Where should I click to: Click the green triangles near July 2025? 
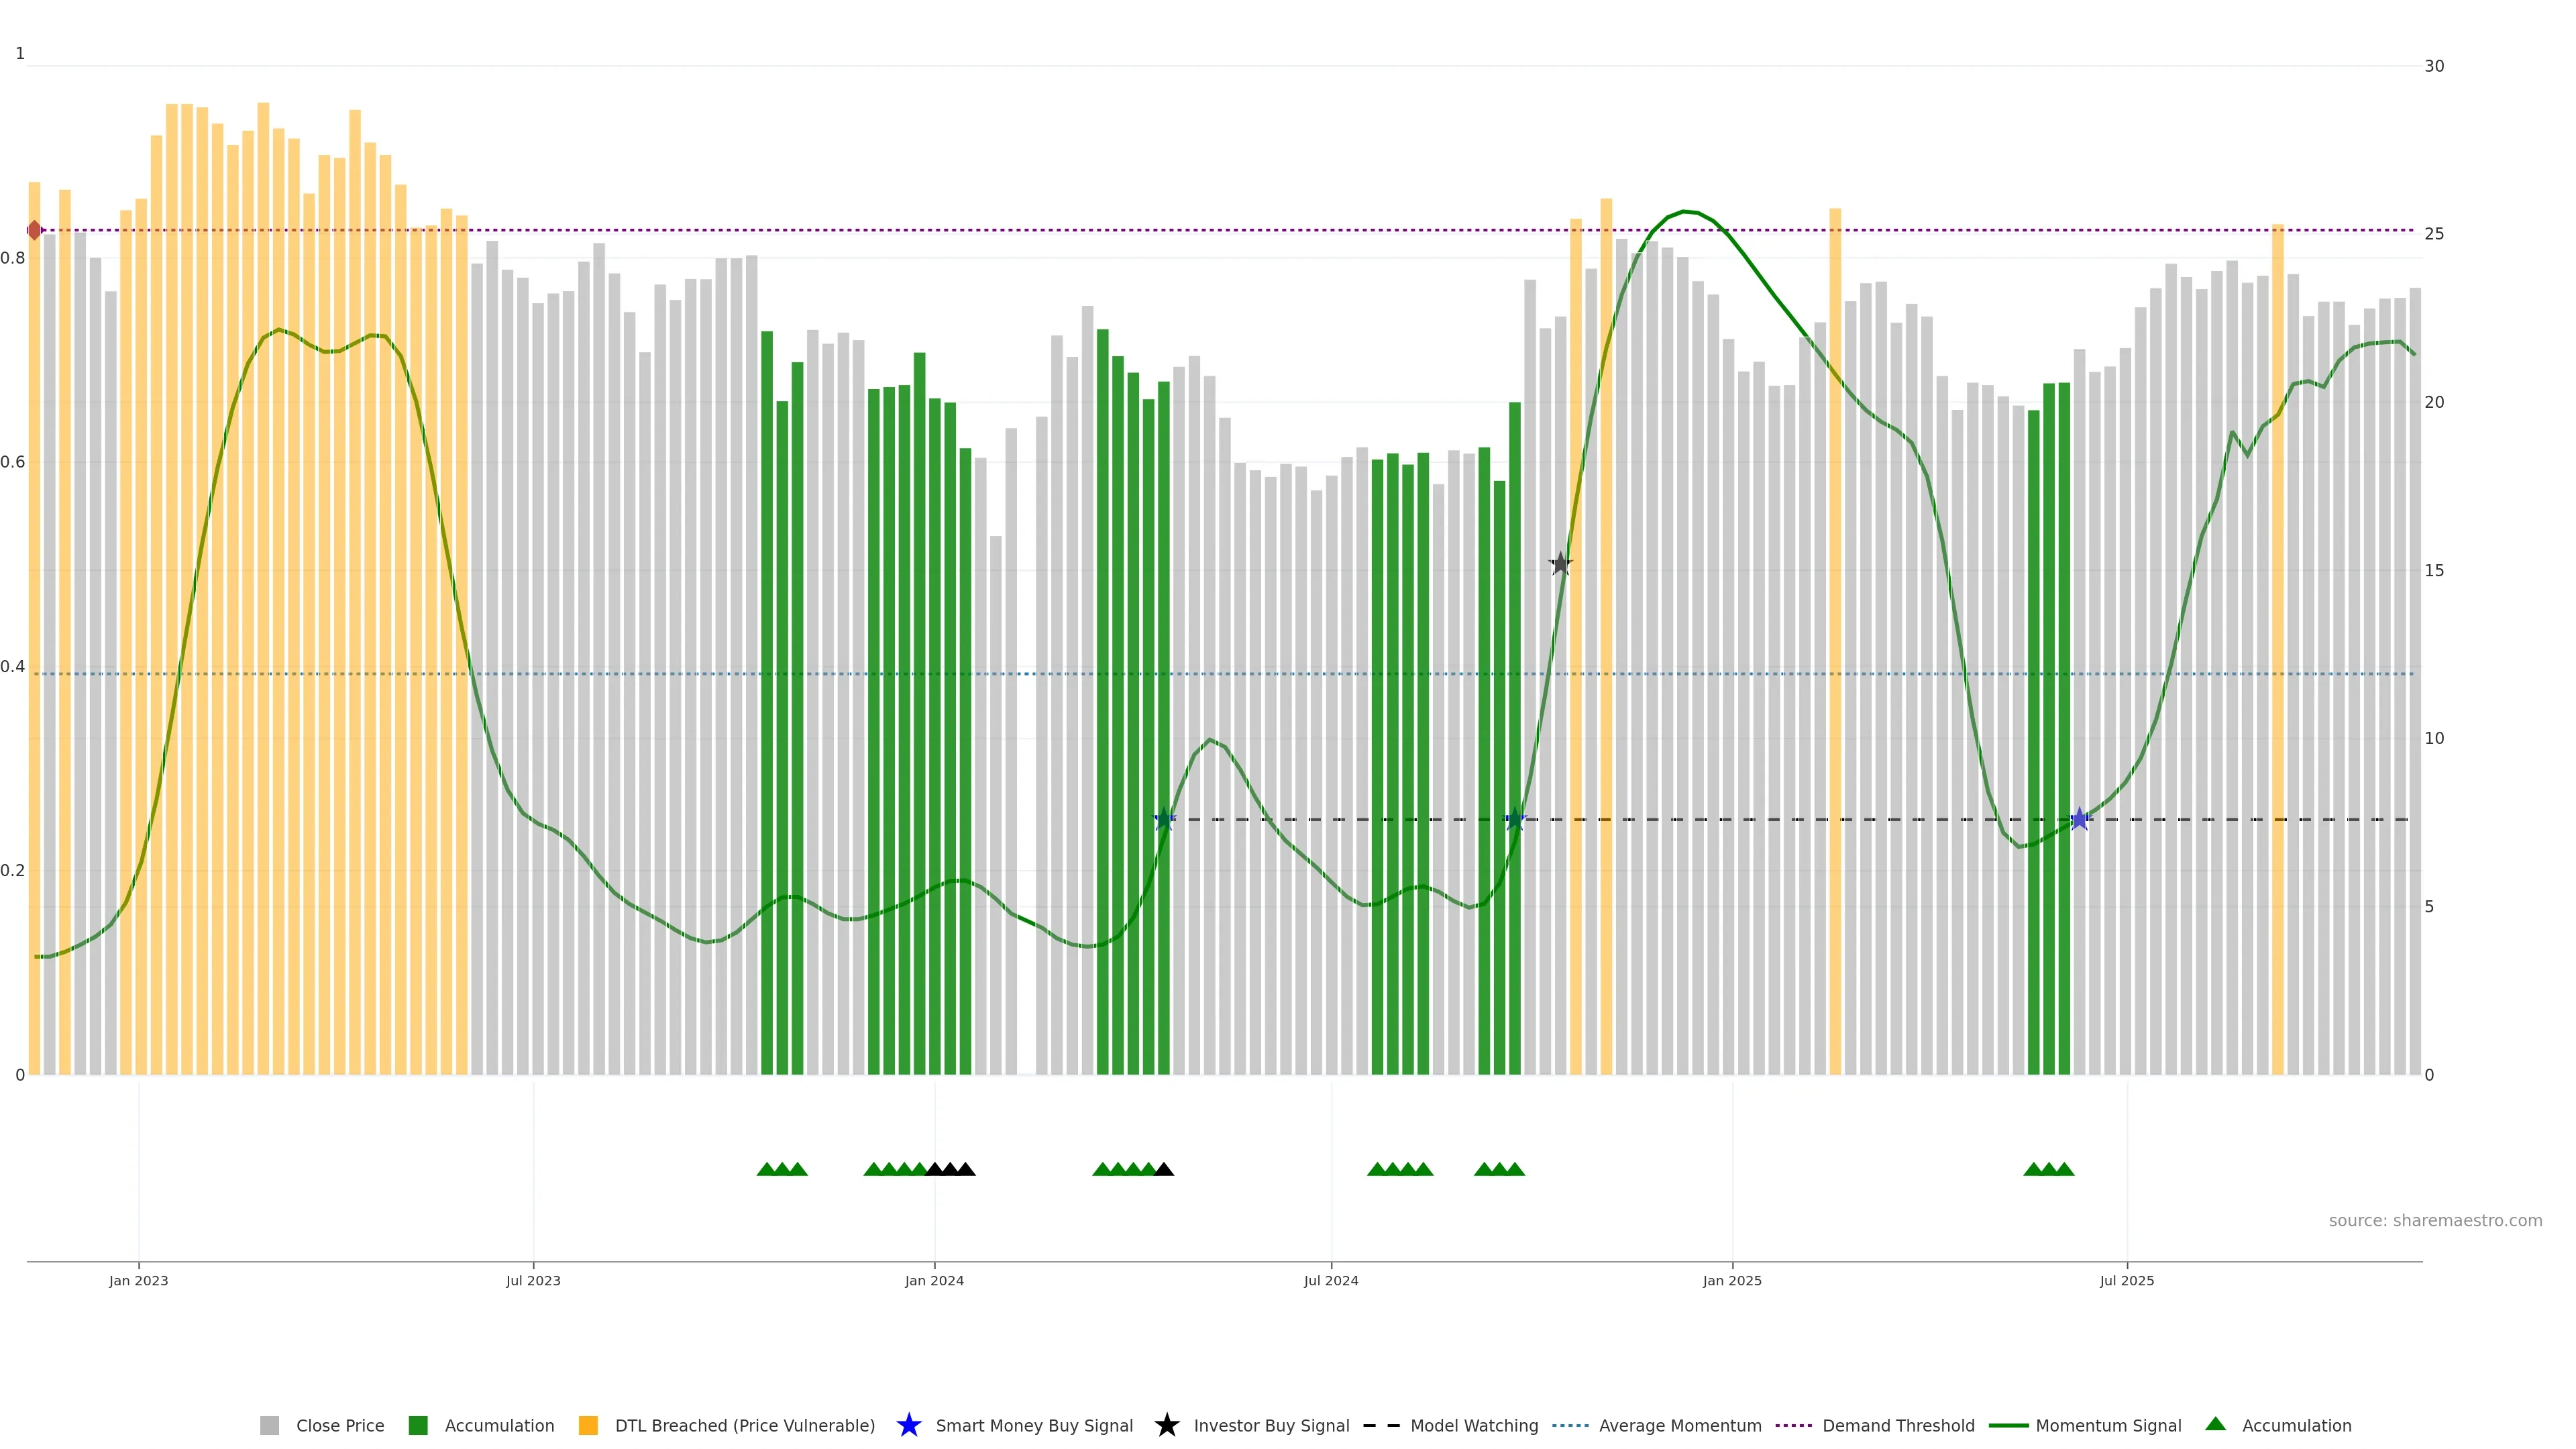(2048, 1169)
